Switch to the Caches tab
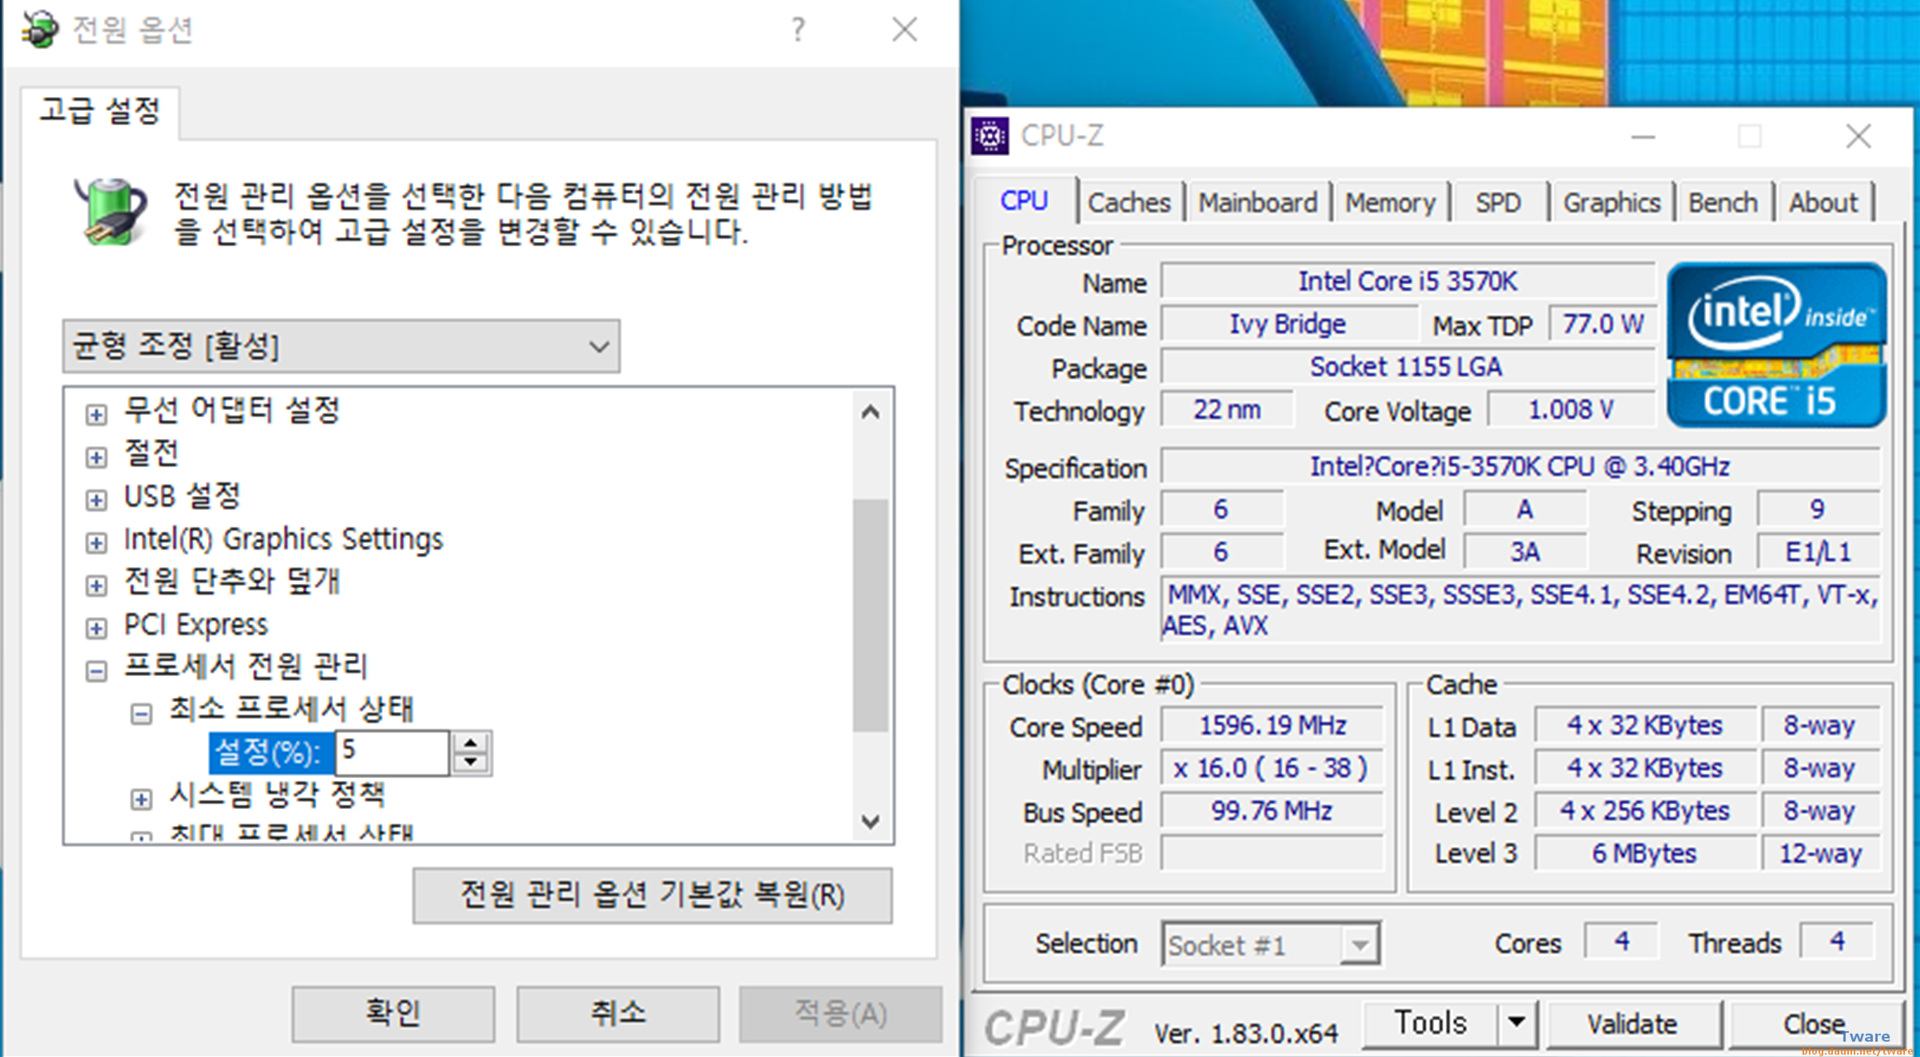 [x=1129, y=203]
